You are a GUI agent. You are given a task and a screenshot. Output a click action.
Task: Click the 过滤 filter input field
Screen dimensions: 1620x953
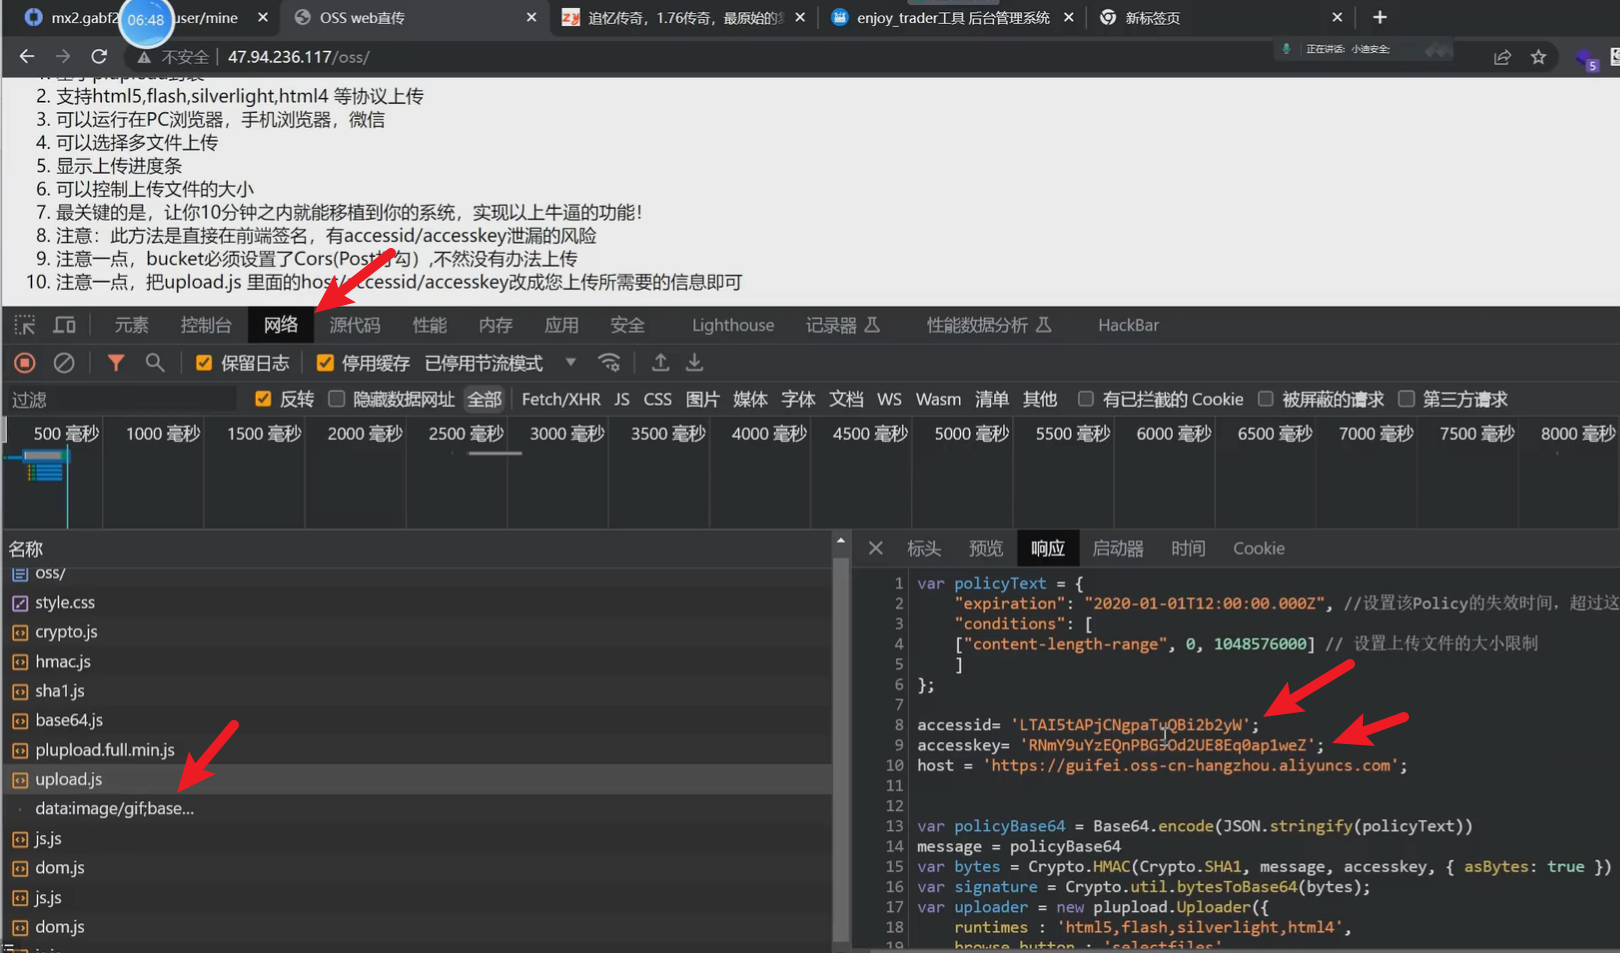pyautogui.click(x=120, y=400)
